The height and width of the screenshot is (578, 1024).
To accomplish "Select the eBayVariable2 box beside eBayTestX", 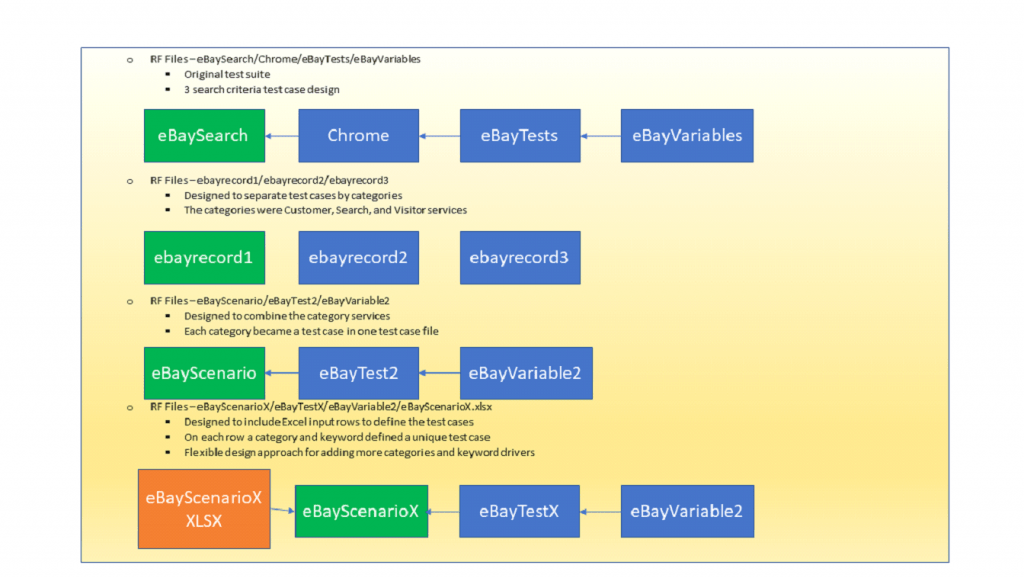I will click(687, 511).
